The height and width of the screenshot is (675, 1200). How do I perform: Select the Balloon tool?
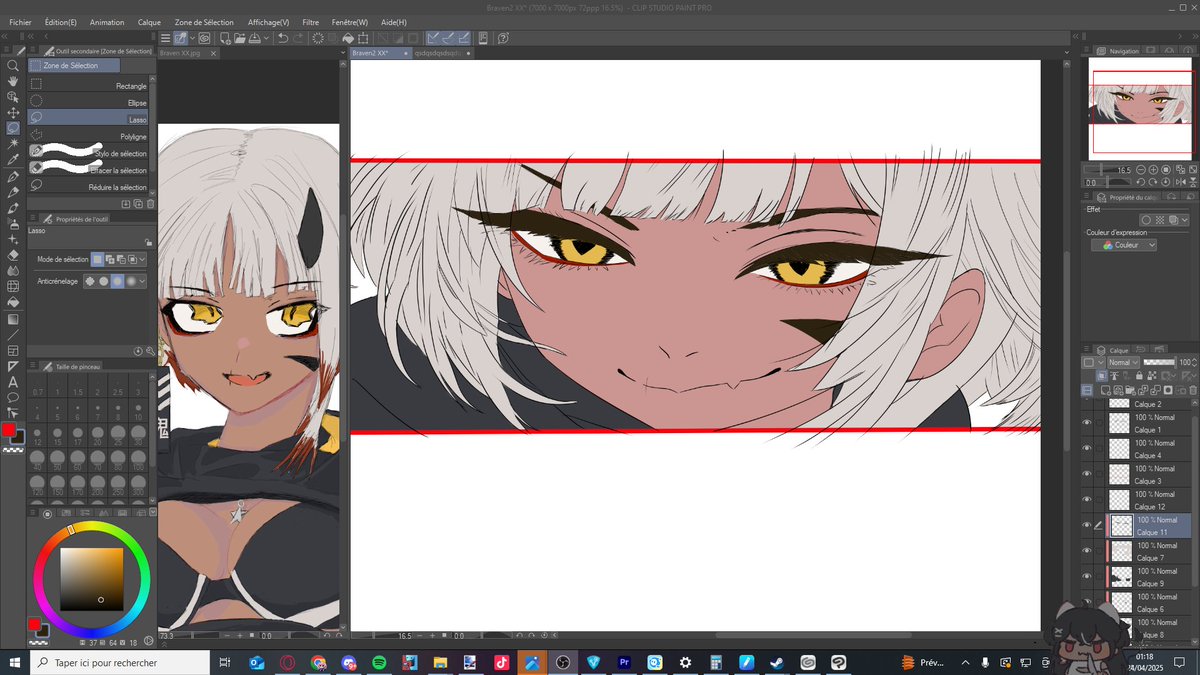(13, 398)
